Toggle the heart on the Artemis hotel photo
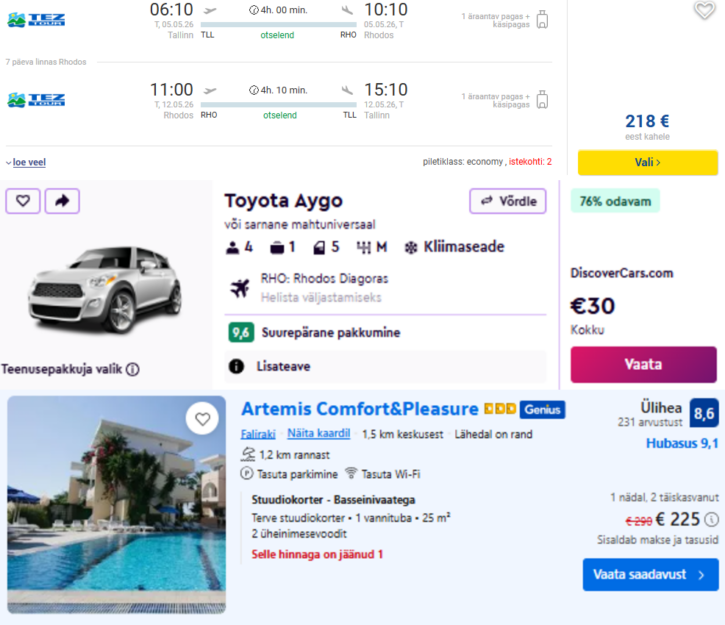The height and width of the screenshot is (625, 725). [202, 419]
